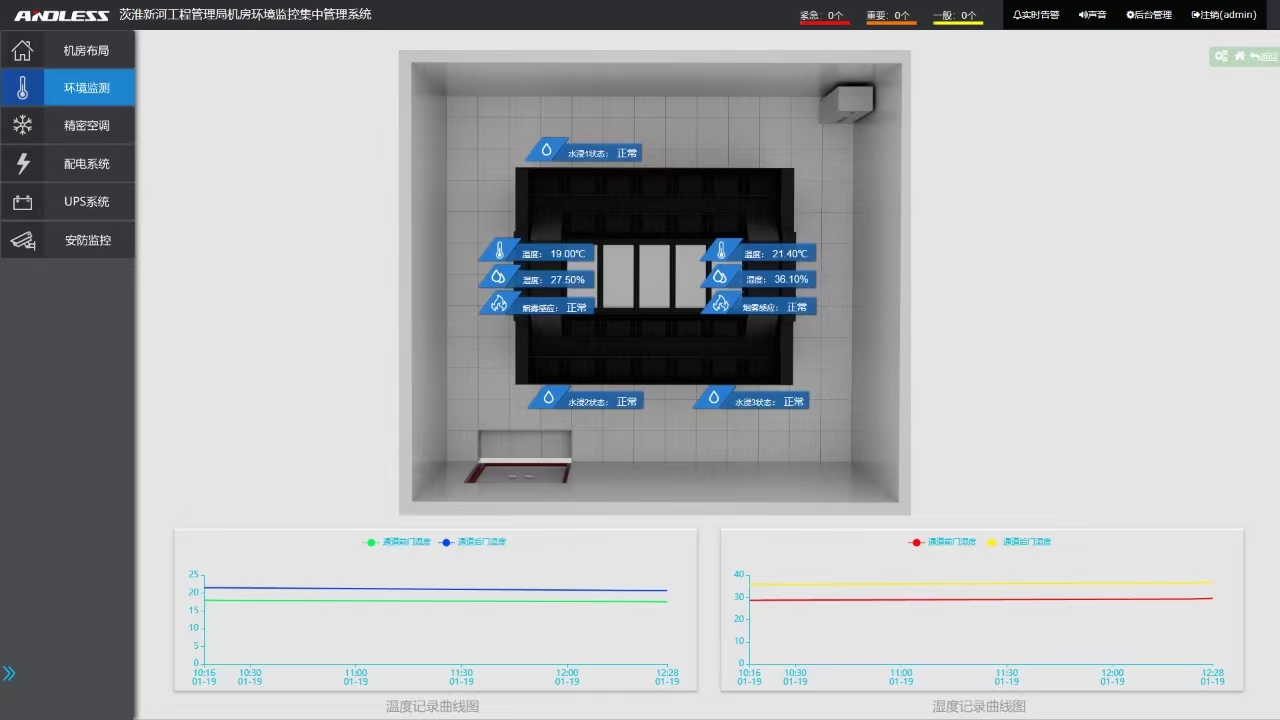
Task: Click the green gears icon near 返回
Action: click(x=1221, y=57)
